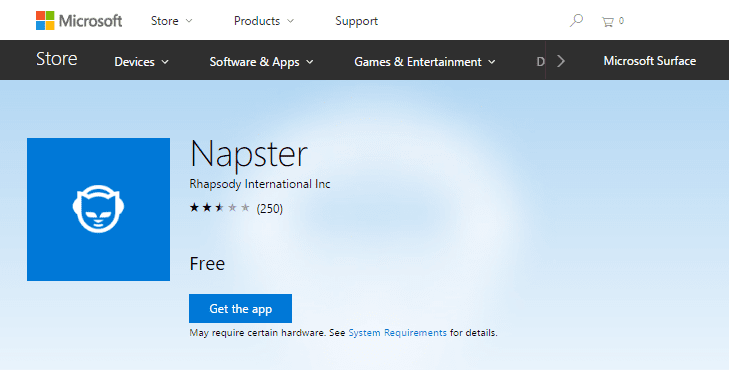Click the Napster cat logo tile
Image resolution: width=729 pixels, height=370 pixels.
[x=99, y=209]
